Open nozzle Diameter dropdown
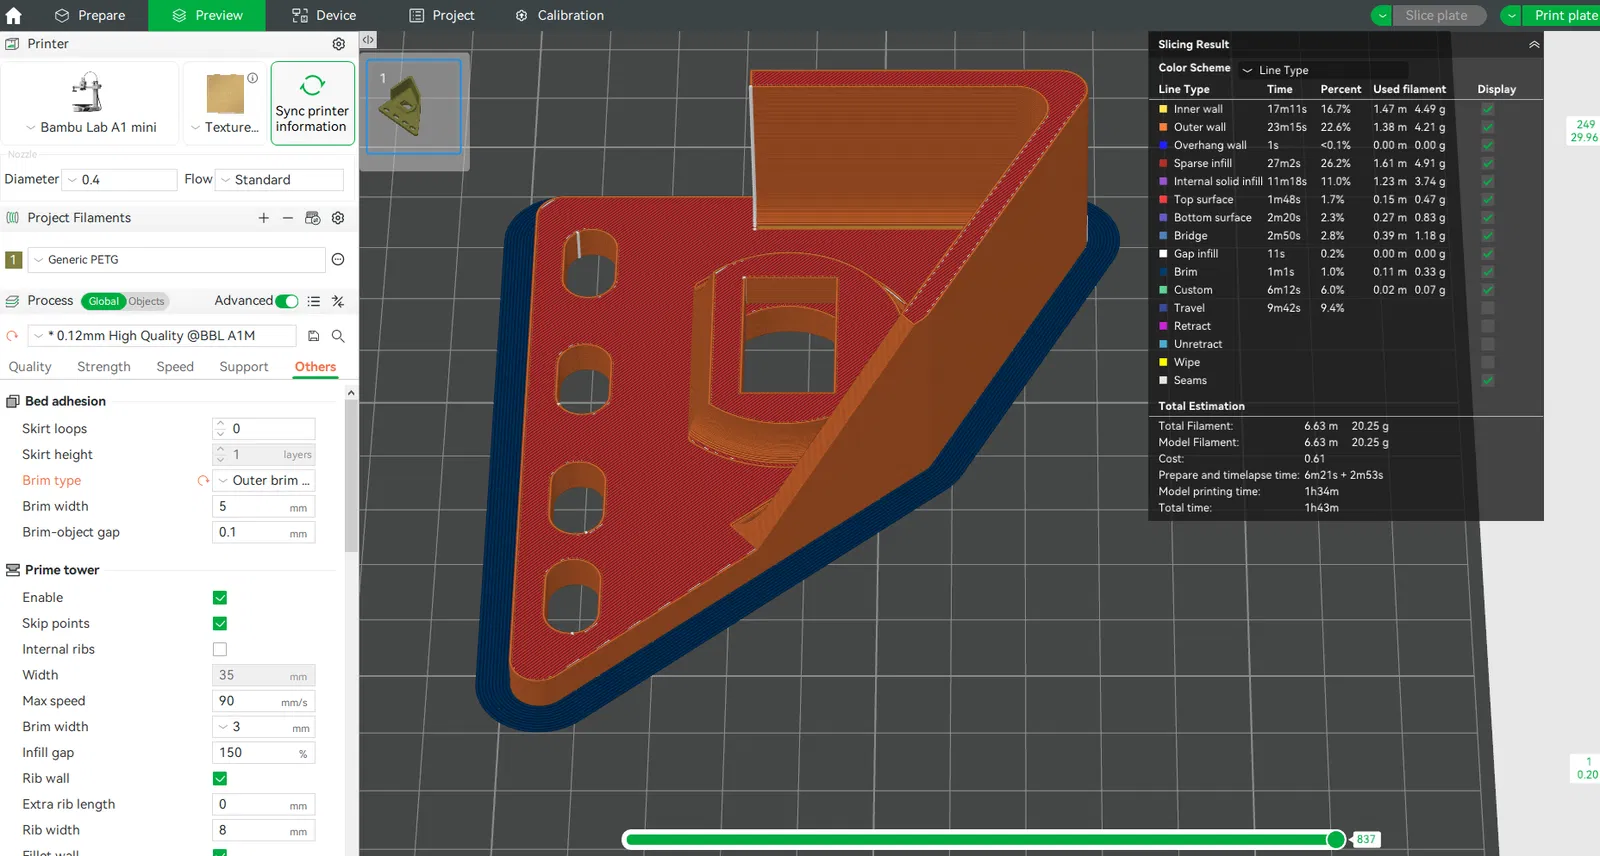 click(x=119, y=180)
